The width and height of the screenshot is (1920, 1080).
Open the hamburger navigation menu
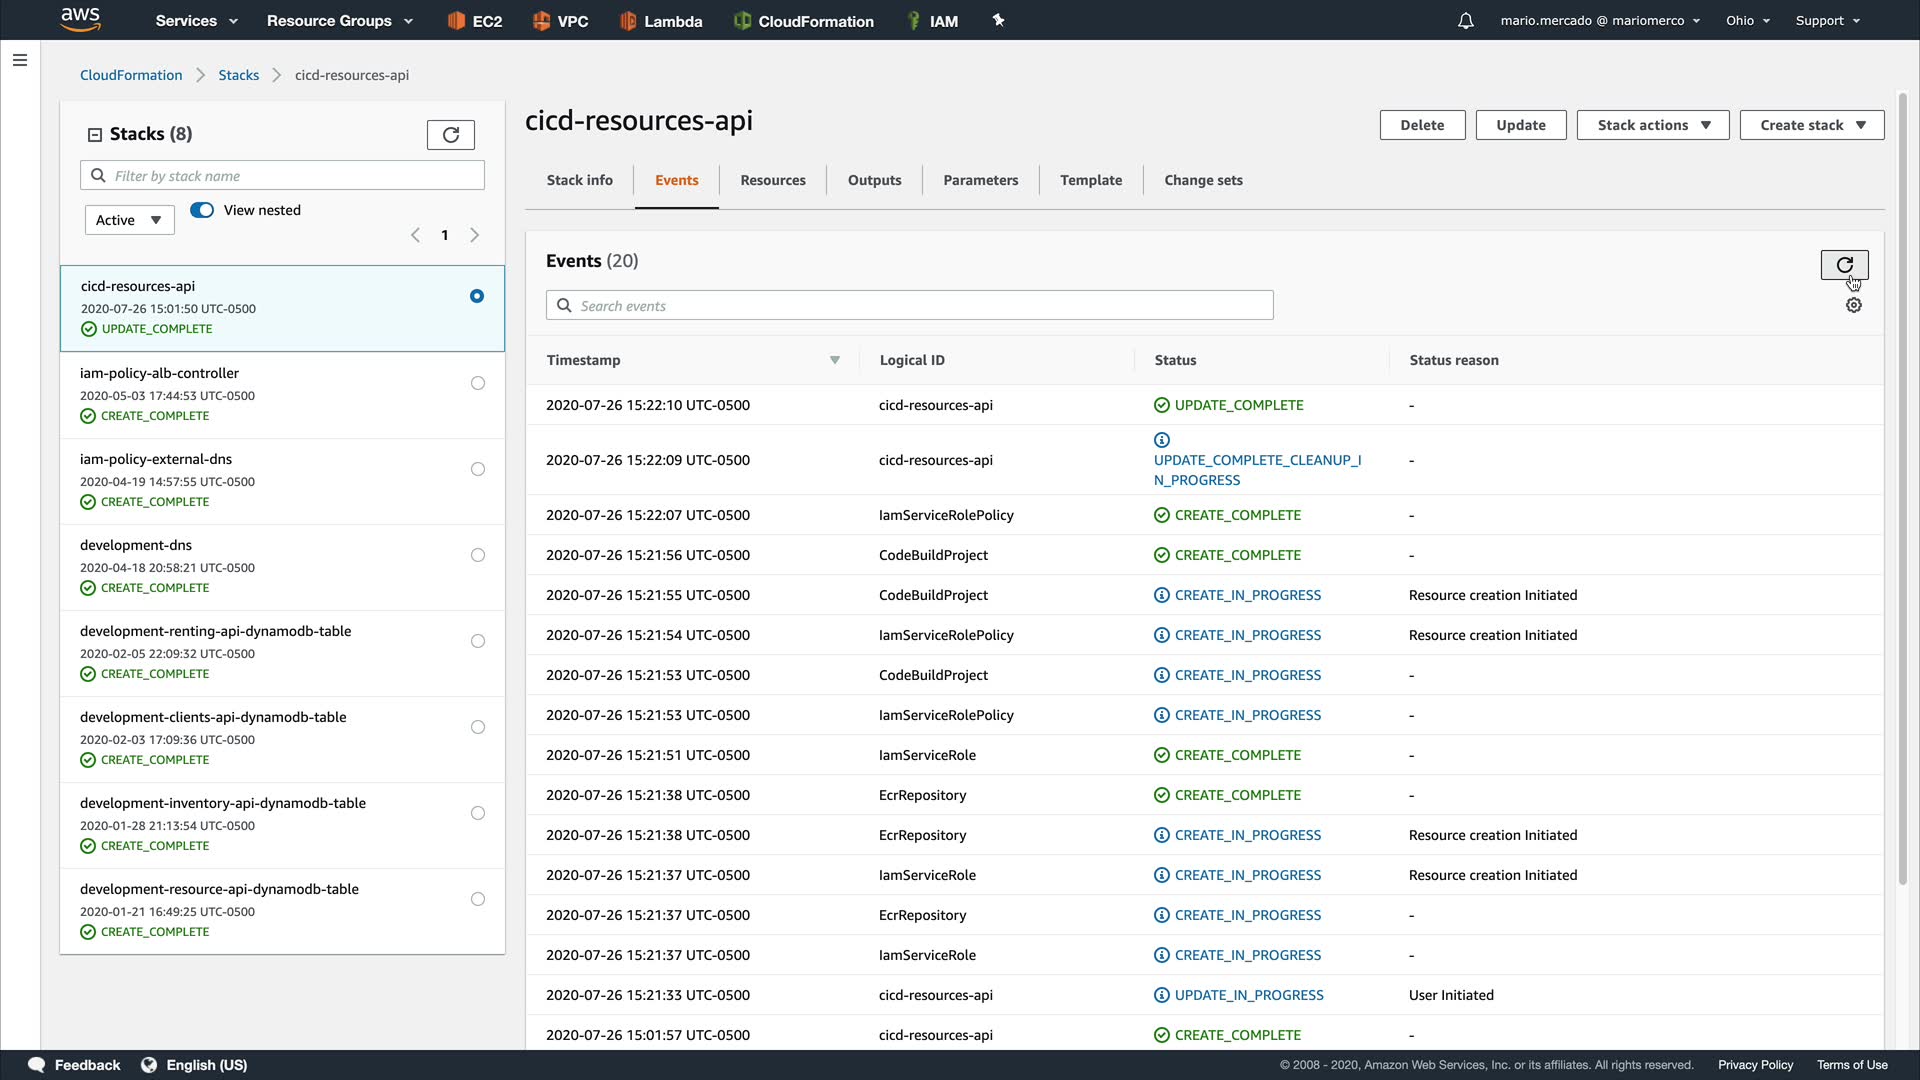(19, 60)
